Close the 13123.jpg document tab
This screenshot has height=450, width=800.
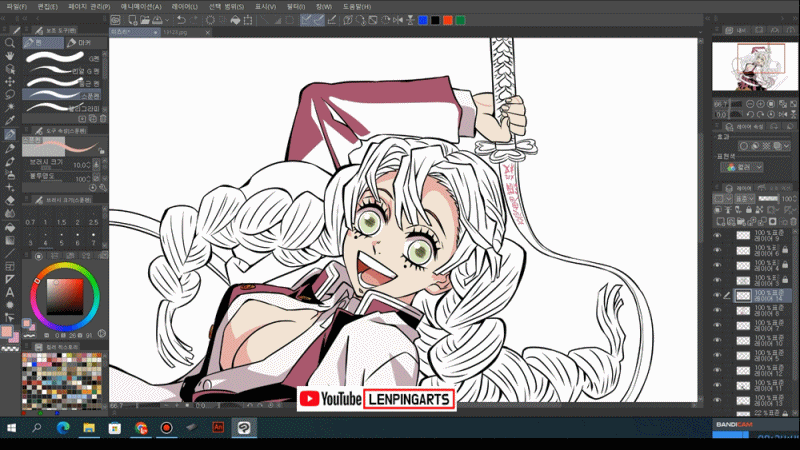208,32
